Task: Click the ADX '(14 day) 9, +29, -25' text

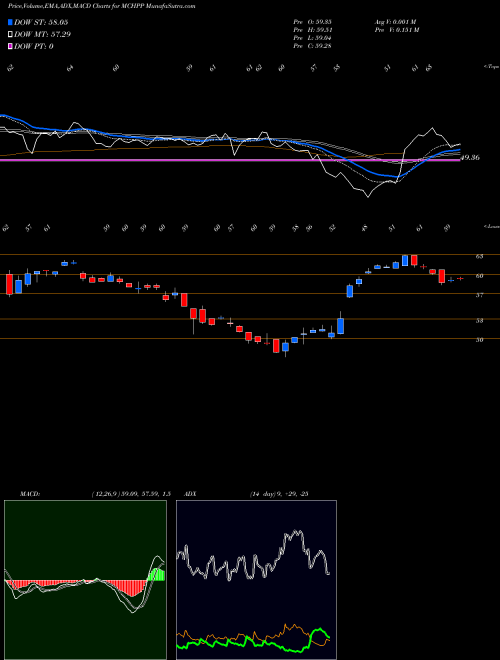Action: tap(279, 494)
